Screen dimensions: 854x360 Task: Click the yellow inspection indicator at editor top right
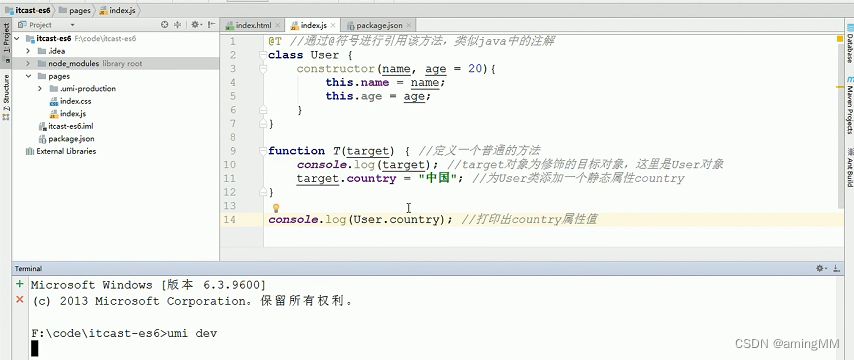(839, 39)
